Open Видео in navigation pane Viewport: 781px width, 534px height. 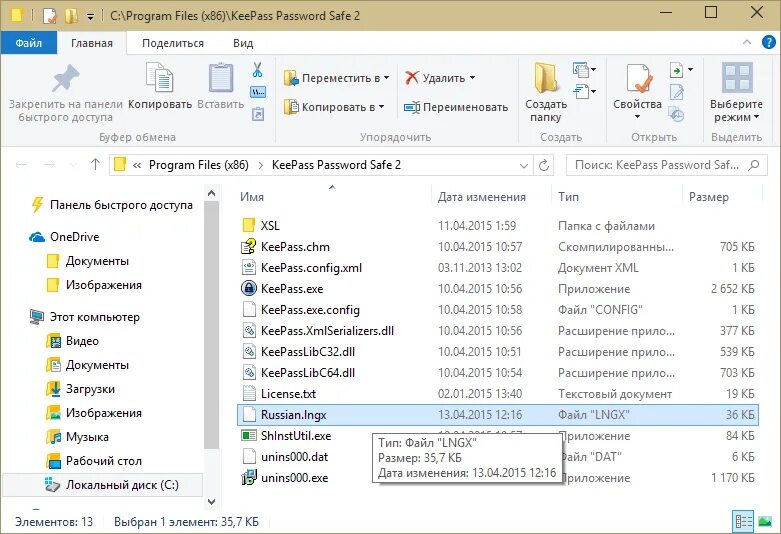pos(82,341)
